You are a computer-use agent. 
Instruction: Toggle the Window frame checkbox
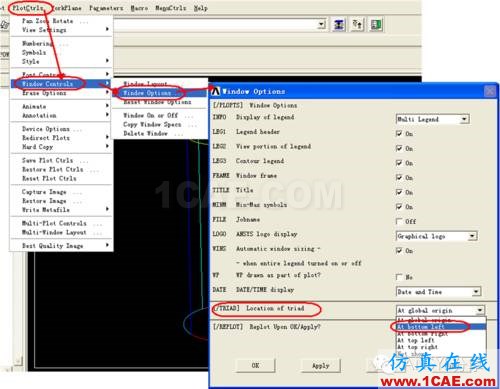click(x=399, y=177)
